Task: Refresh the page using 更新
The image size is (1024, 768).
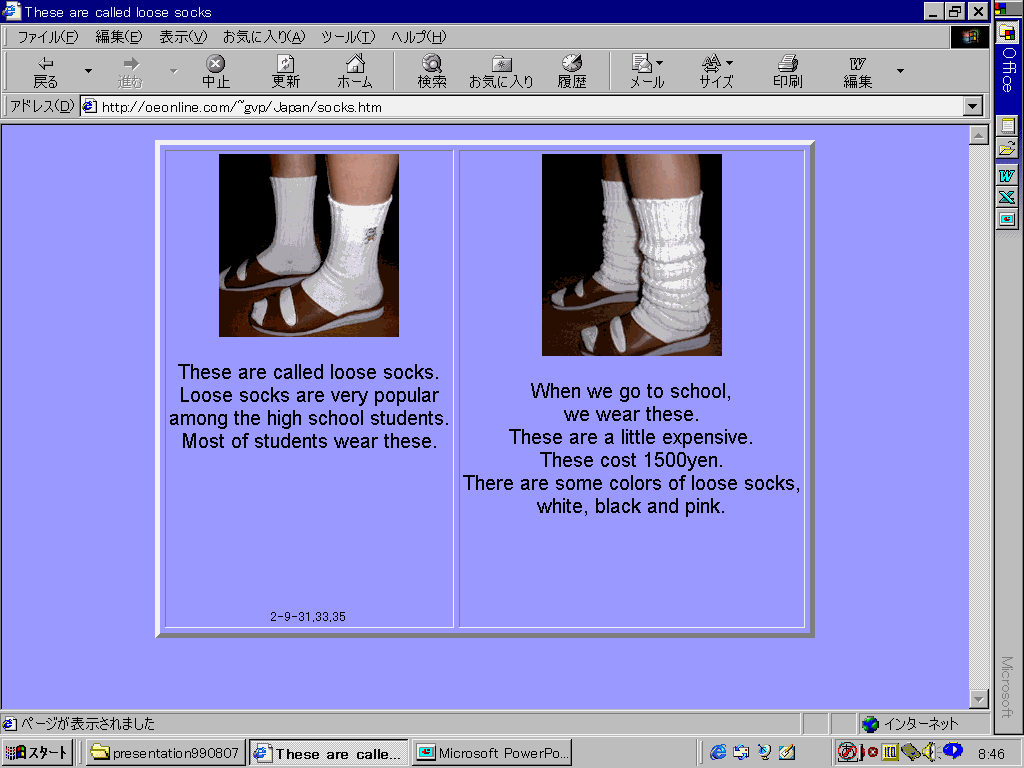Action: tap(285, 71)
